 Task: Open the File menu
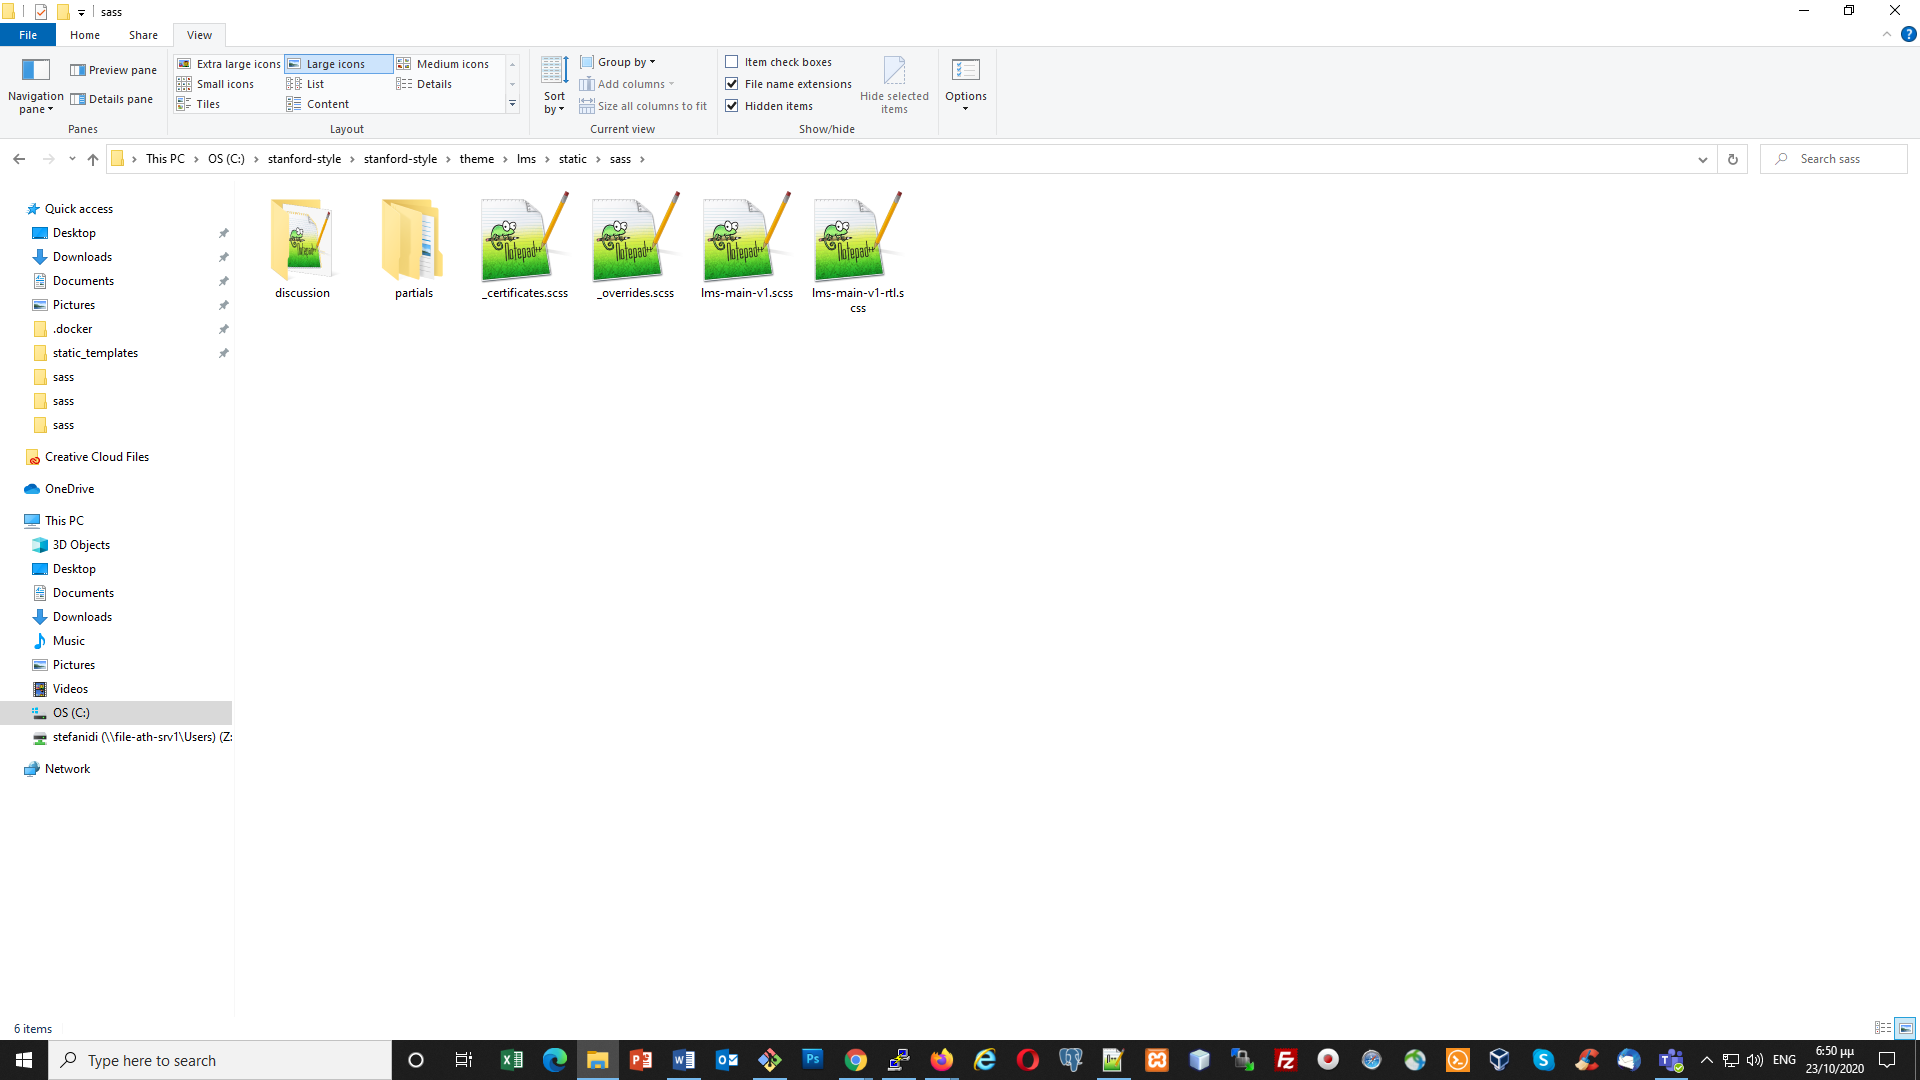(x=28, y=35)
